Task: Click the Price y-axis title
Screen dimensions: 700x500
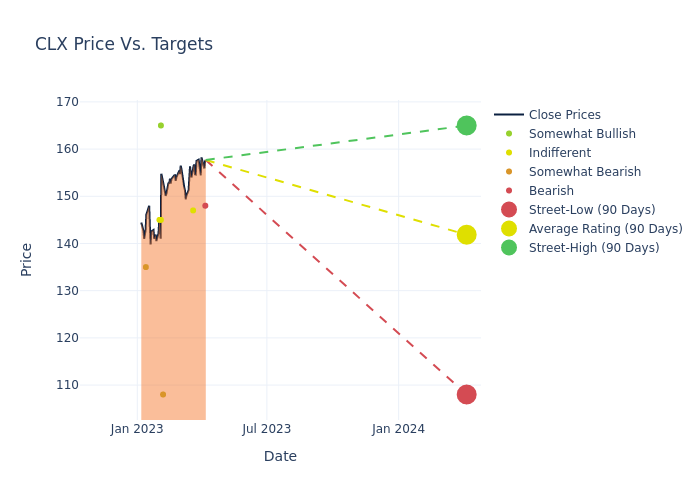Action: [27, 259]
